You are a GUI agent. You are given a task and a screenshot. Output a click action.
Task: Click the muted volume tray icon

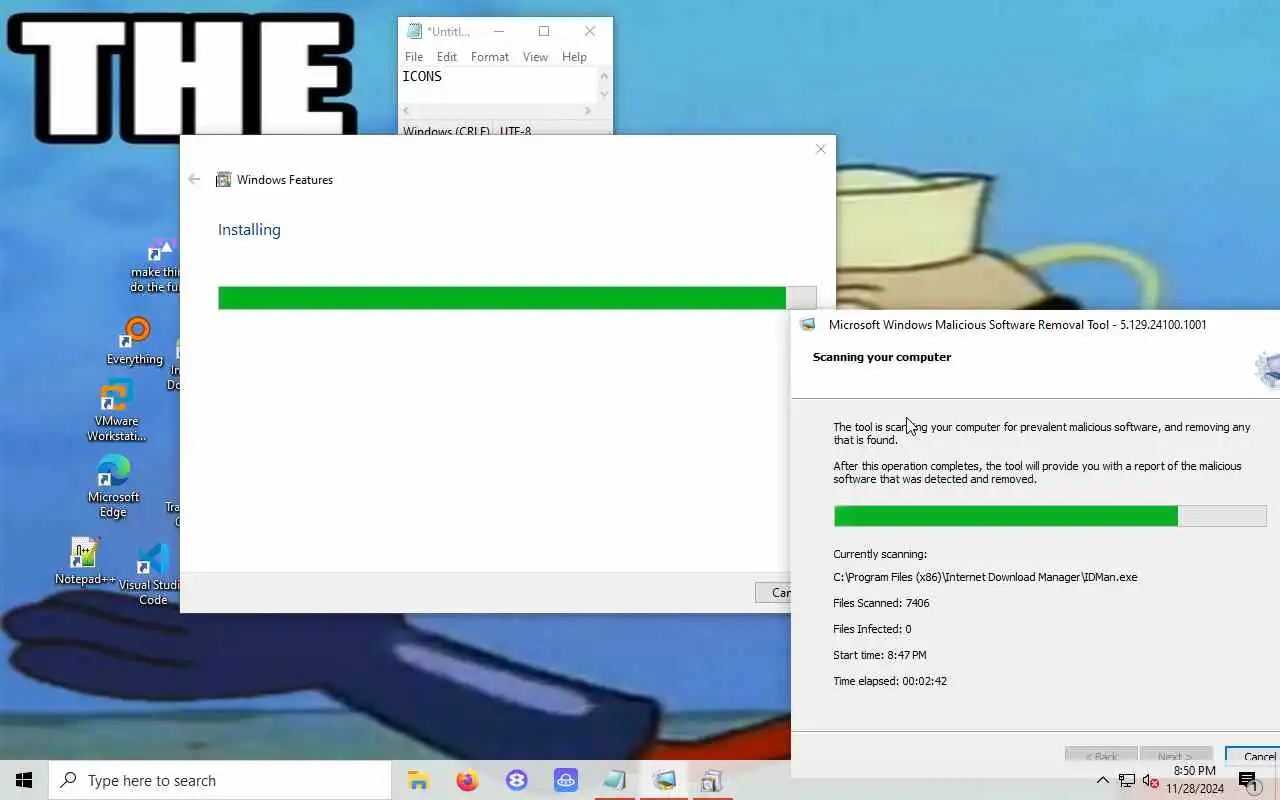pos(1150,780)
